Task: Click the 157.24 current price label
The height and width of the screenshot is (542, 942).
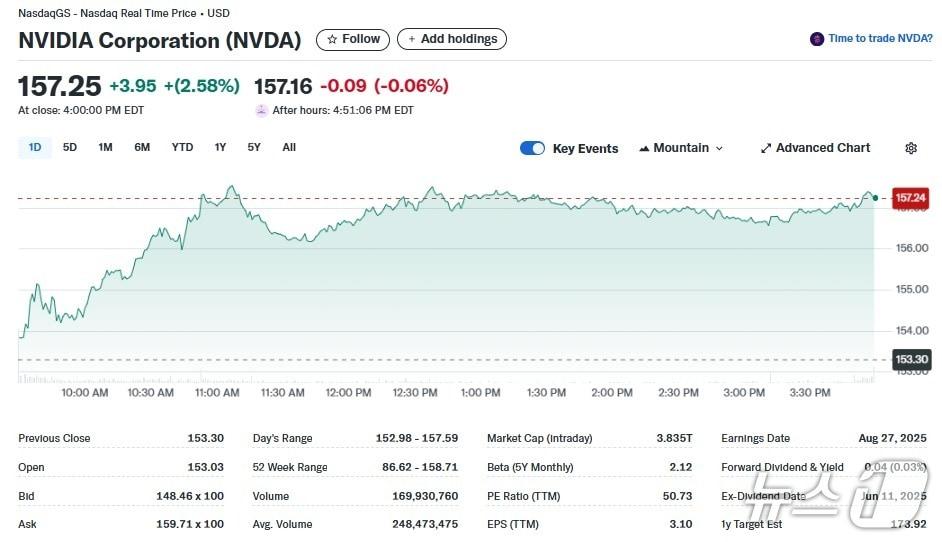Action: pos(911,198)
